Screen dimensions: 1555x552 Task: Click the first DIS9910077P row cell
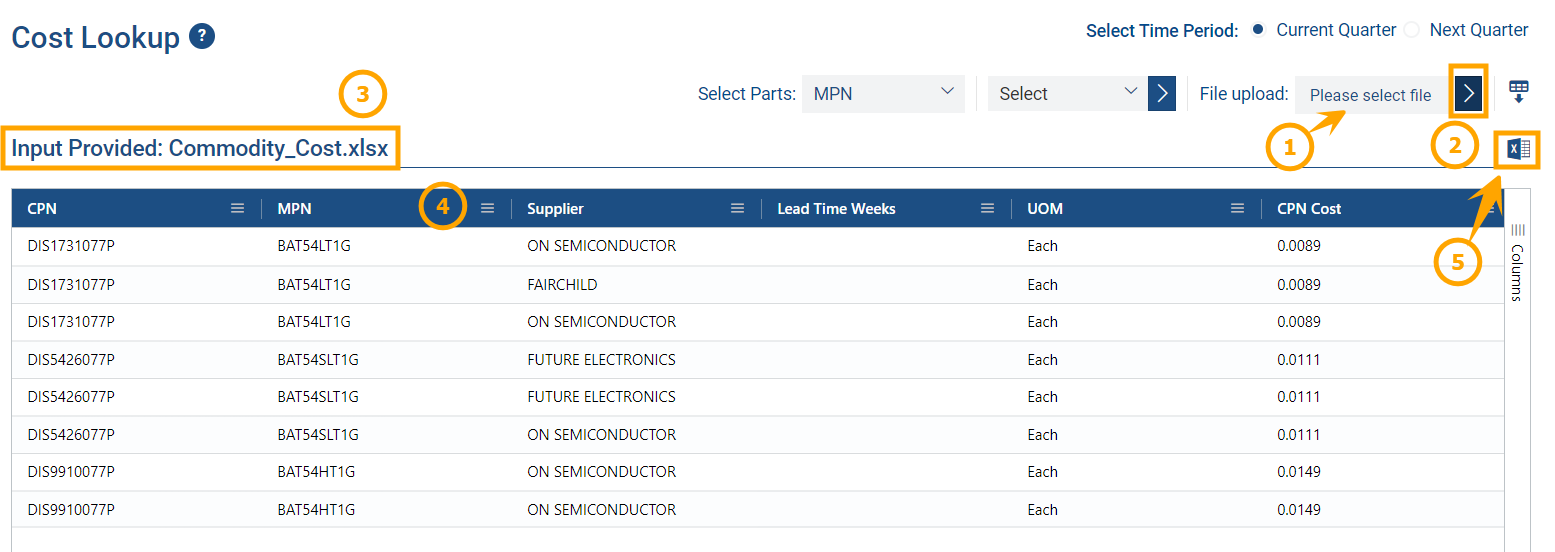[71, 472]
